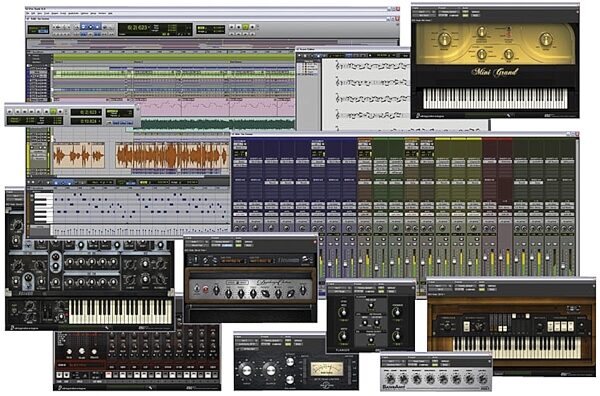
Task: Click the first staff in the Score Editor window
Action: [372, 66]
